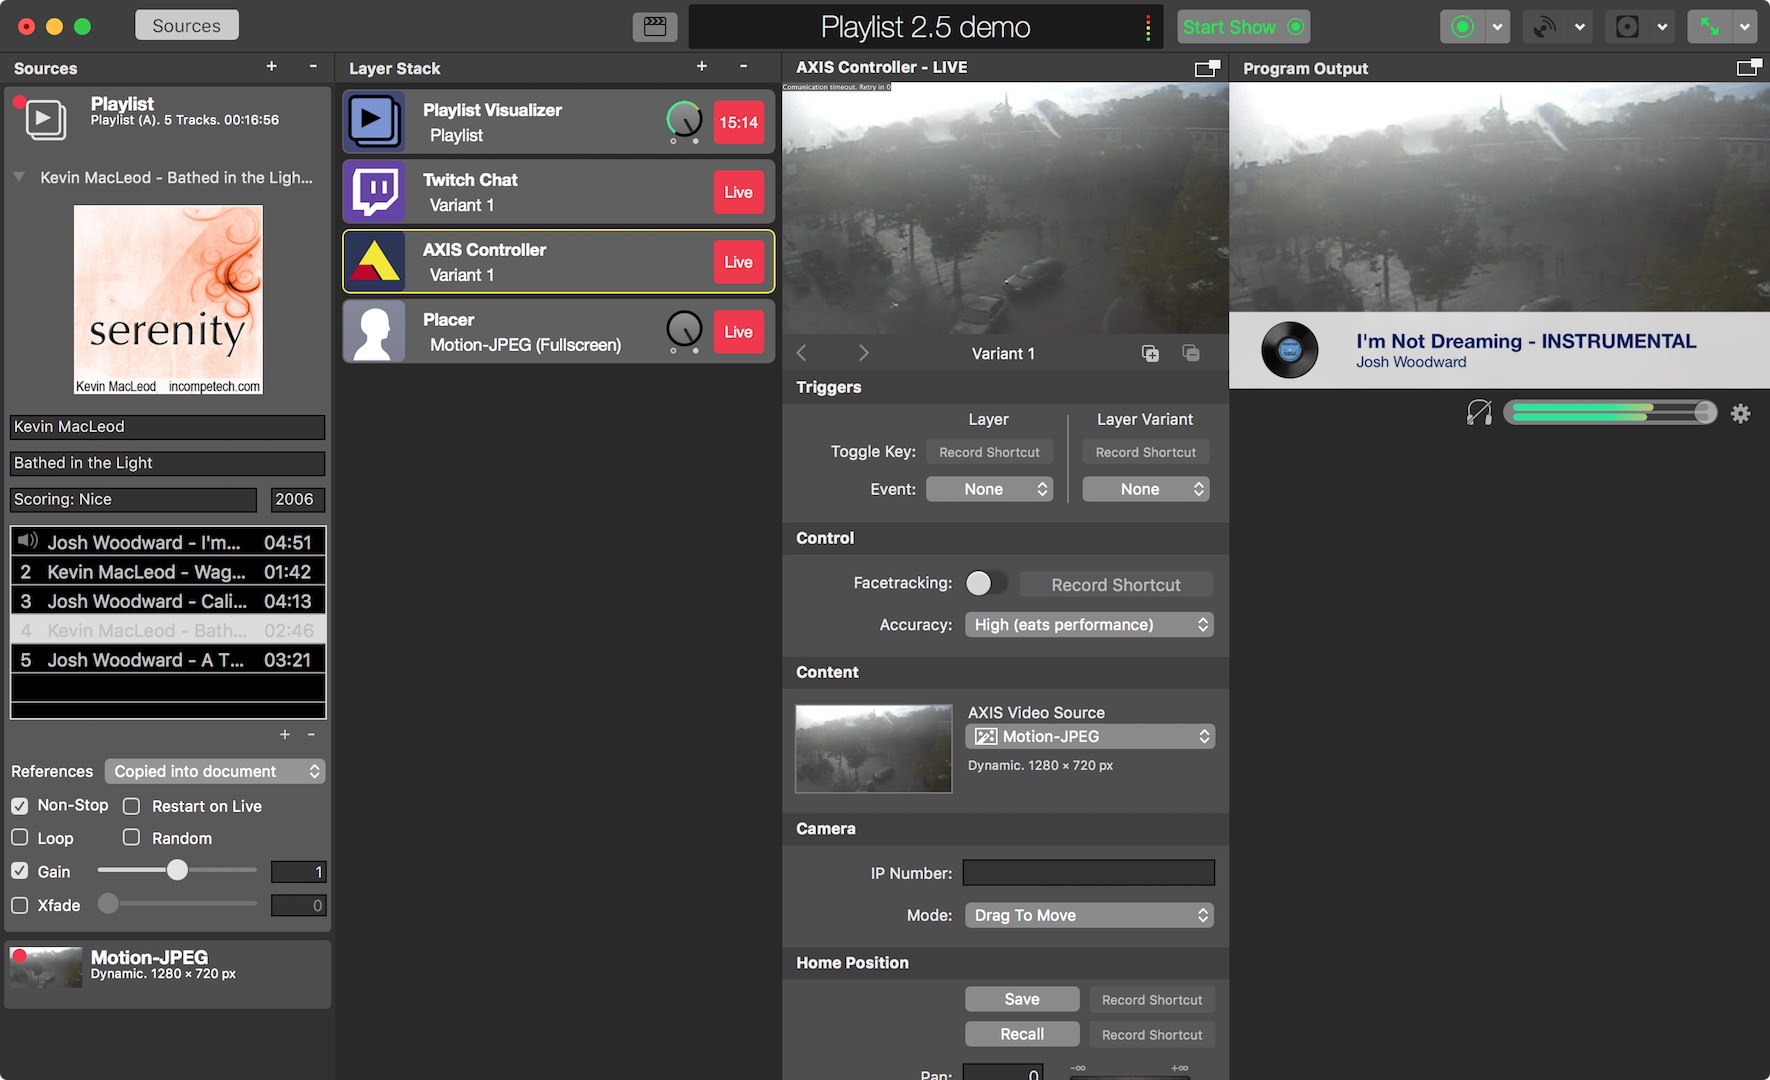Click the vertical dots beside show title
Viewport: 1770px width, 1080px height.
tap(1148, 28)
